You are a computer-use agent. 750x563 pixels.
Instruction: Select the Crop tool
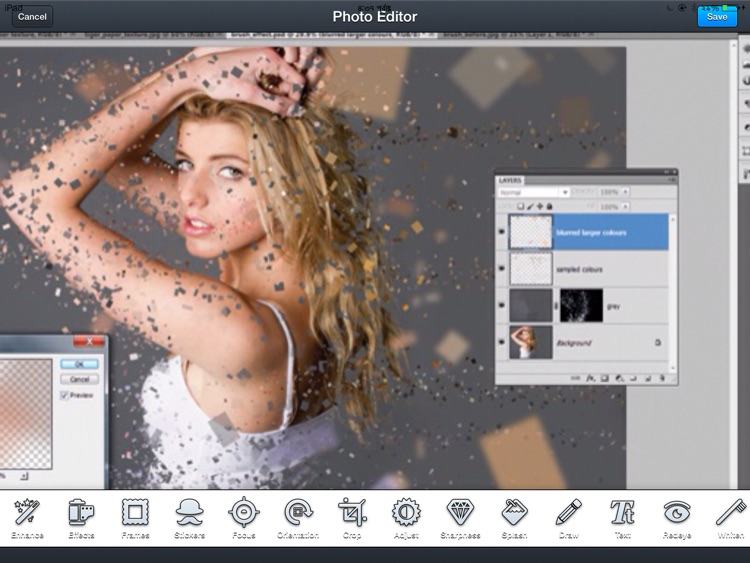pos(352,519)
